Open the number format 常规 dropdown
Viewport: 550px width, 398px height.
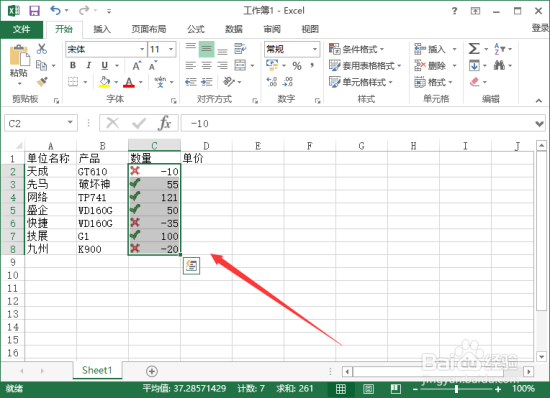(x=315, y=49)
